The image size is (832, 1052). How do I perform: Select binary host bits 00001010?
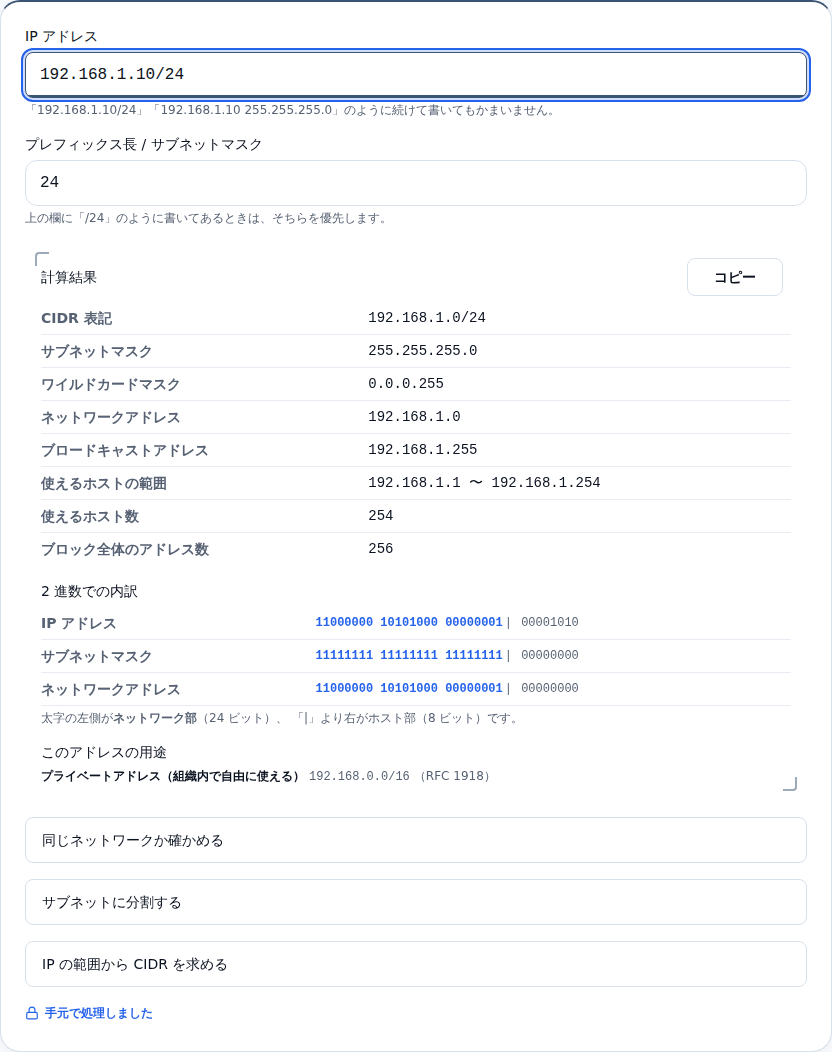tap(550, 622)
